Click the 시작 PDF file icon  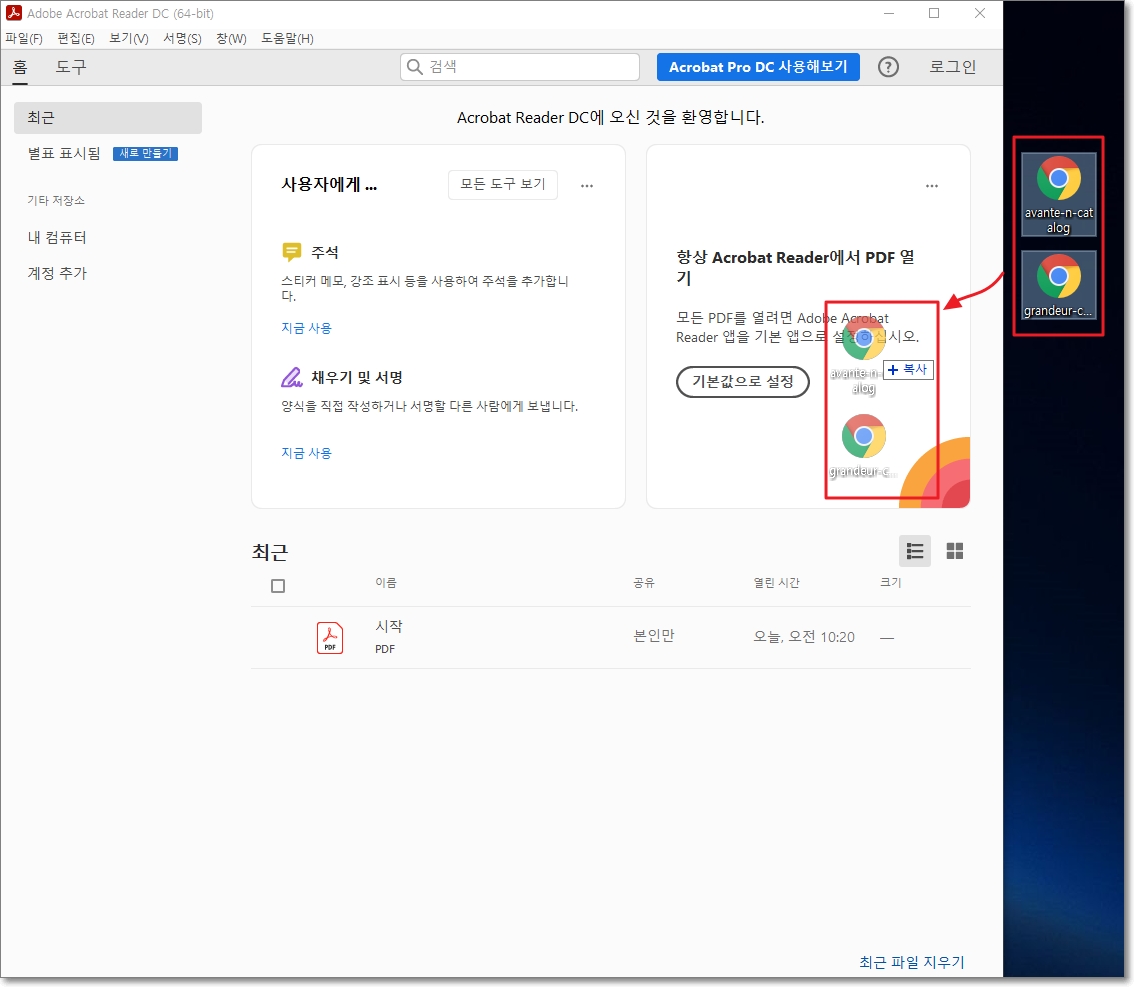[x=330, y=638]
